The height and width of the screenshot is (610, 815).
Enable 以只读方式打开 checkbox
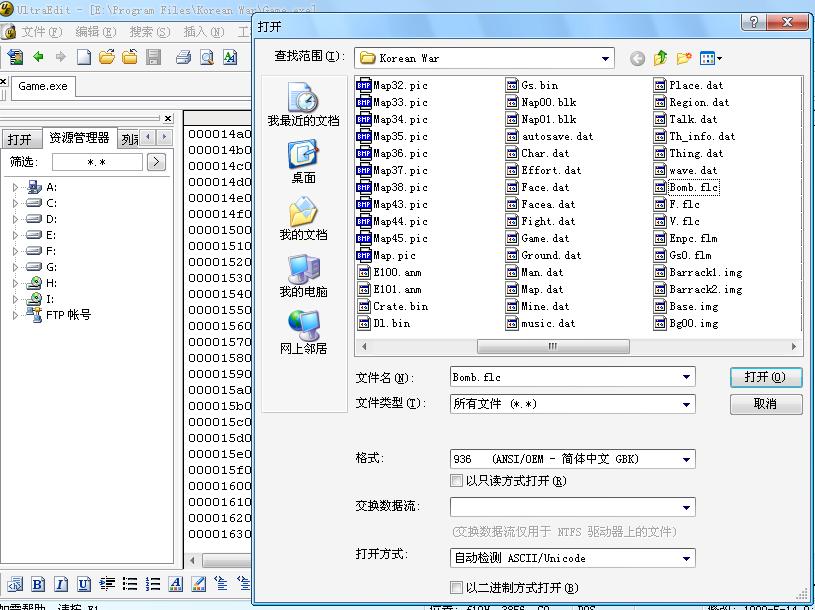tap(457, 481)
